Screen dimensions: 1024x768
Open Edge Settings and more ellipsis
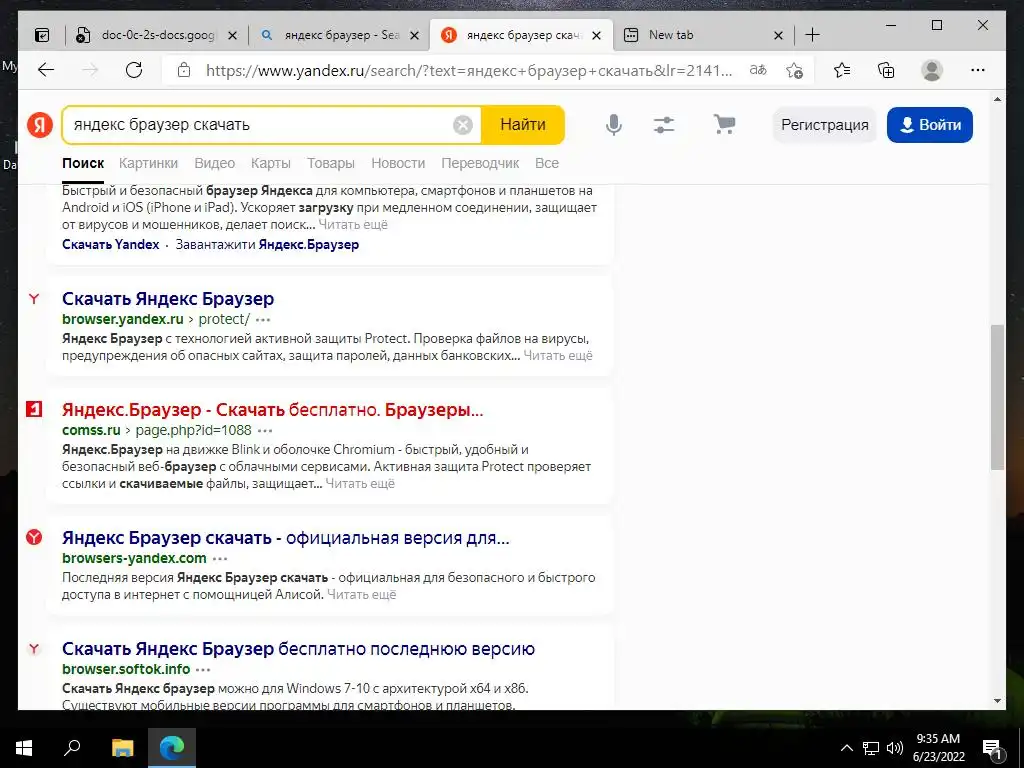point(978,70)
